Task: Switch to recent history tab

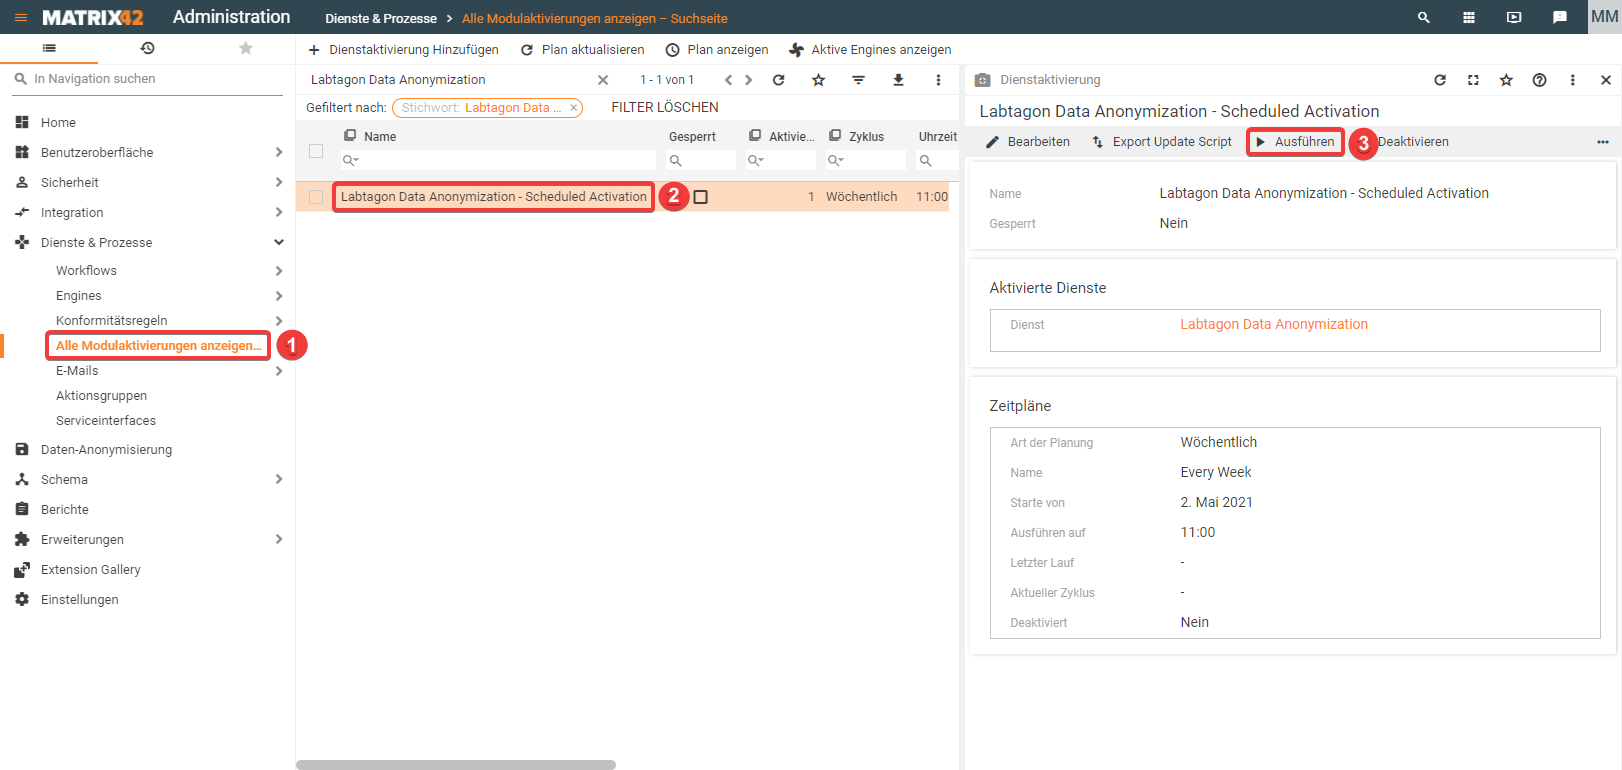Action: [x=147, y=48]
